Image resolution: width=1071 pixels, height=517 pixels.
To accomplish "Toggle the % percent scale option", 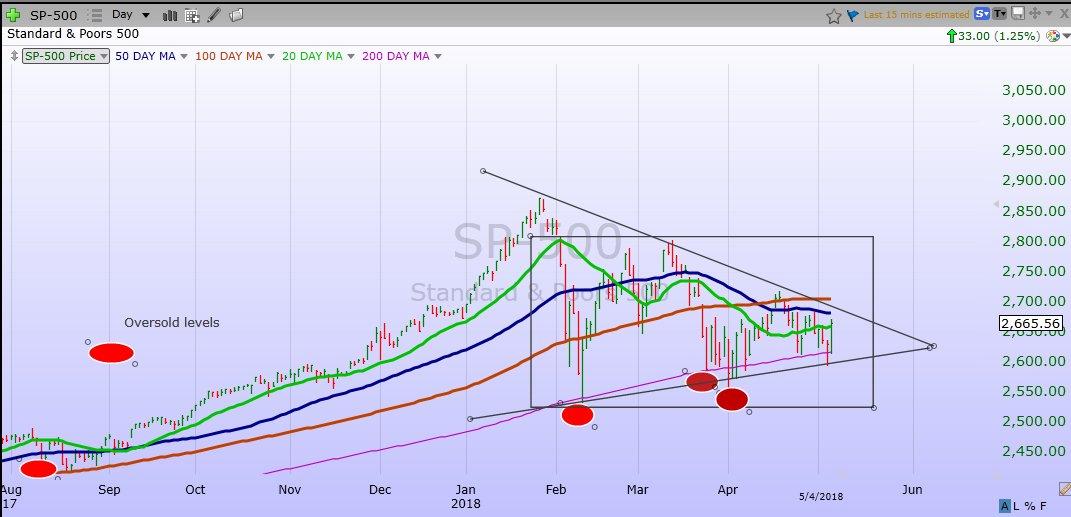I will [x=1029, y=506].
